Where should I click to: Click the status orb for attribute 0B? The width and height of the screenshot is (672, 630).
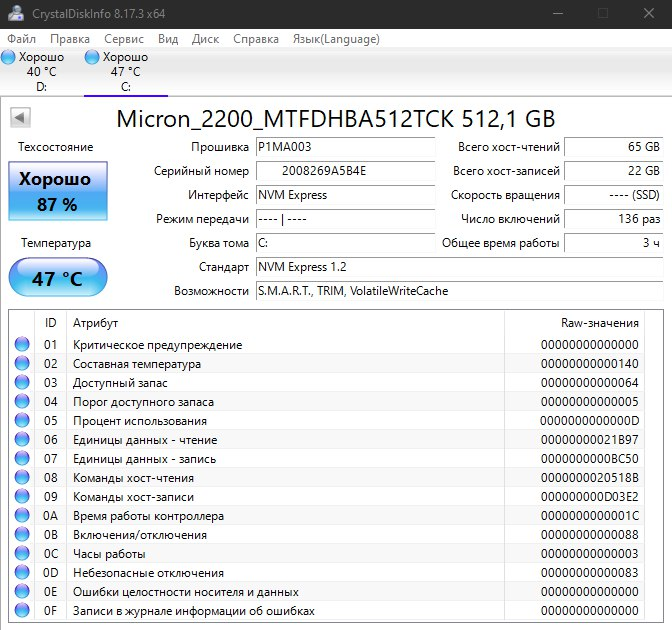(22, 534)
